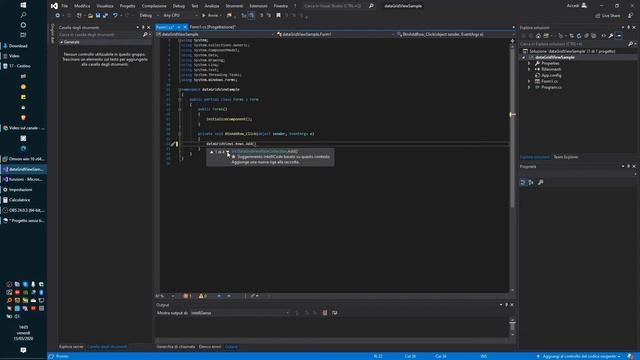This screenshot has width=640, height=360.
Task: Click the Save toolbar icon
Action: coord(98,16)
